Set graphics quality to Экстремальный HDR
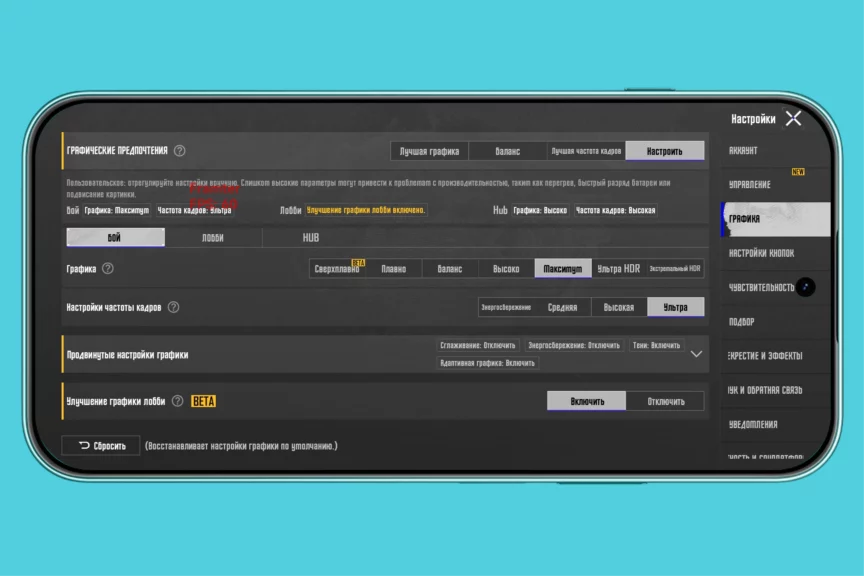Screen dimensions: 864x576 (x=675, y=268)
